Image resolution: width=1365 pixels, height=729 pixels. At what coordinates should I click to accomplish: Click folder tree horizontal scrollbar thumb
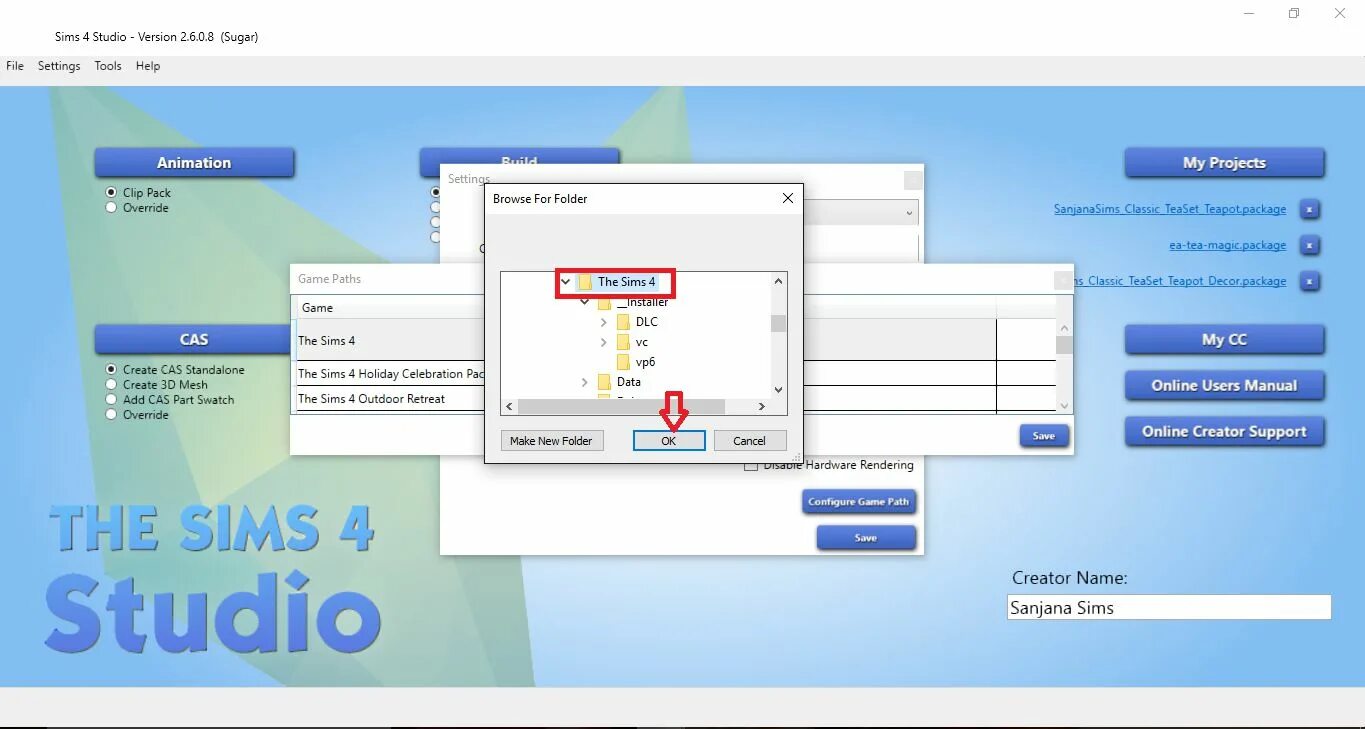(621, 407)
